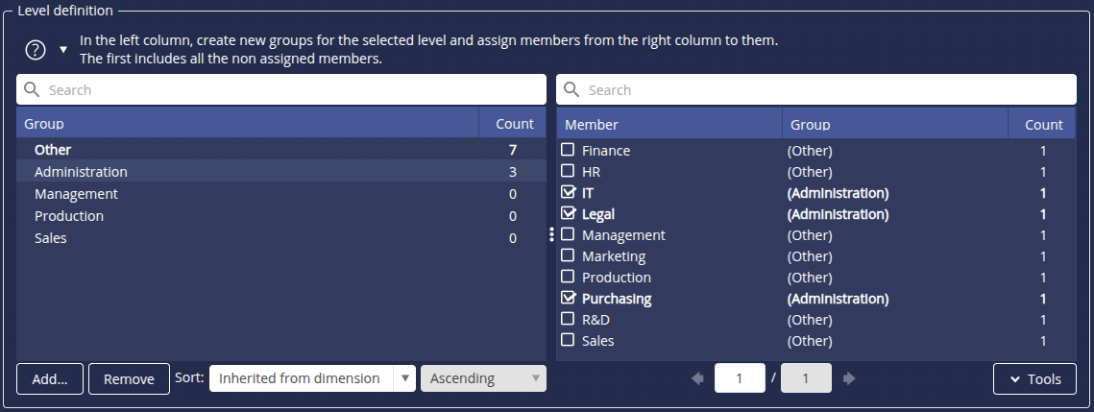Open the Inherited from dimension sort dropdown
The image size is (1094, 412).
coord(312,379)
